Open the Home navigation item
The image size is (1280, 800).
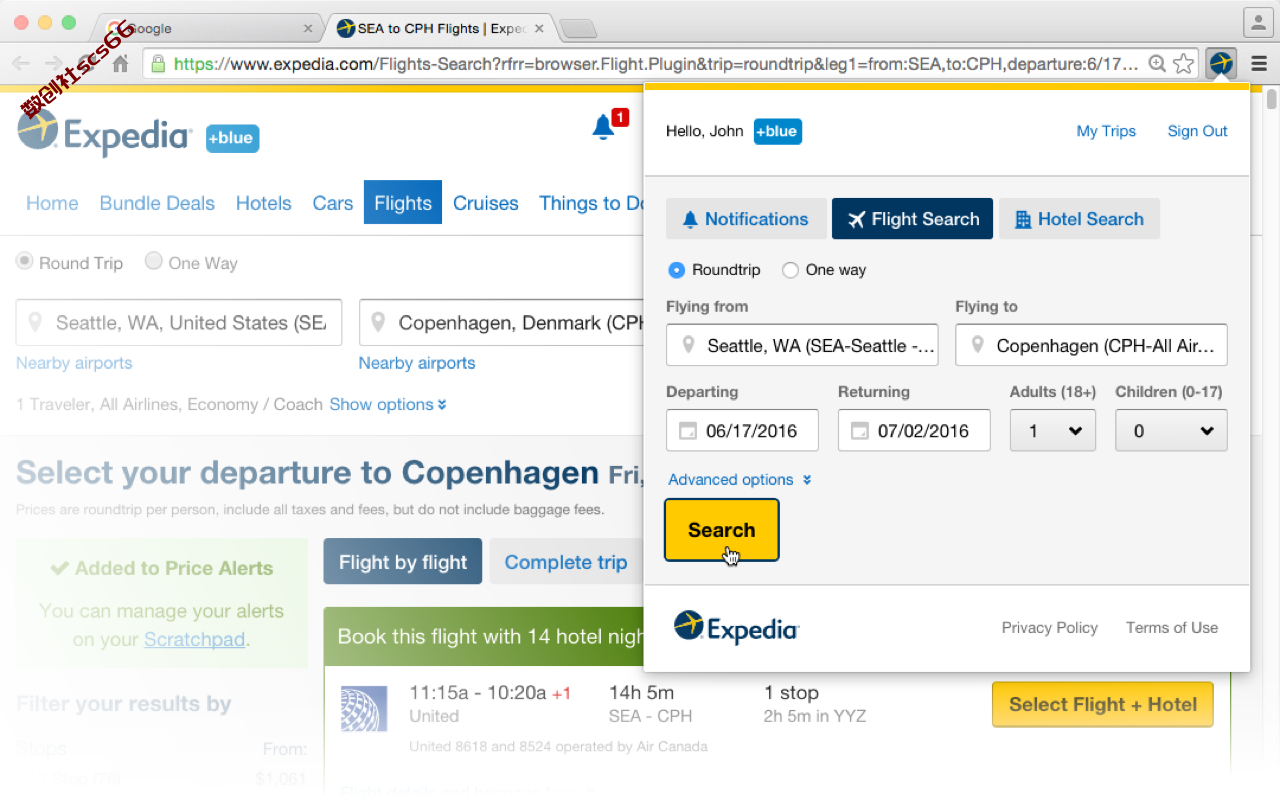click(x=52, y=203)
